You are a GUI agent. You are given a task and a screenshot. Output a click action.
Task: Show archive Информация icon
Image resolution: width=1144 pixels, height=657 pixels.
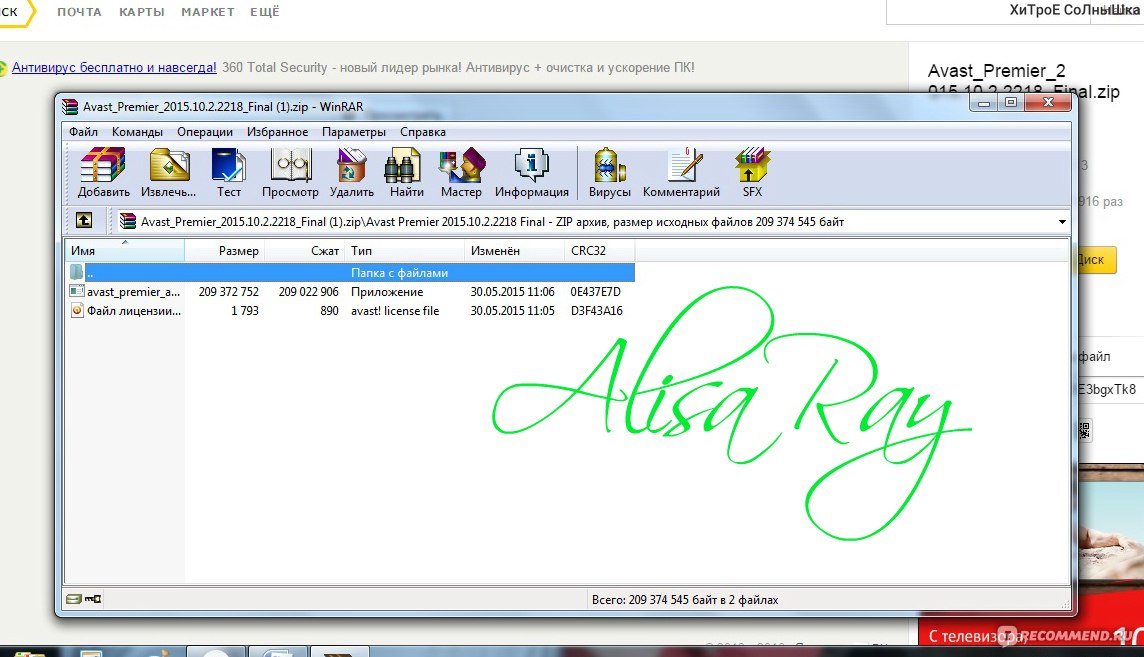(532, 172)
